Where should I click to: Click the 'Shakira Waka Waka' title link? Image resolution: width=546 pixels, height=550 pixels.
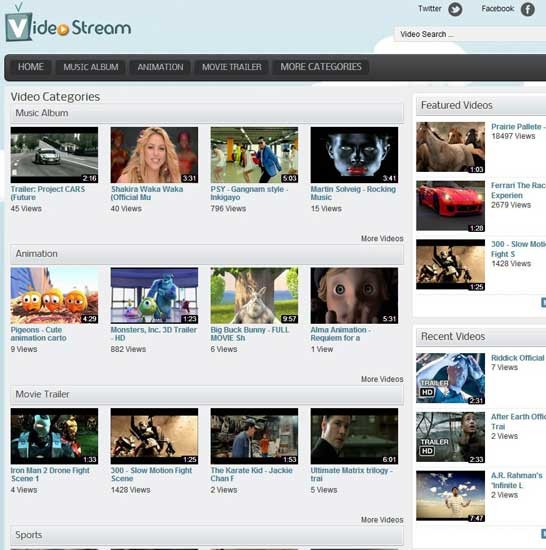[147, 193]
